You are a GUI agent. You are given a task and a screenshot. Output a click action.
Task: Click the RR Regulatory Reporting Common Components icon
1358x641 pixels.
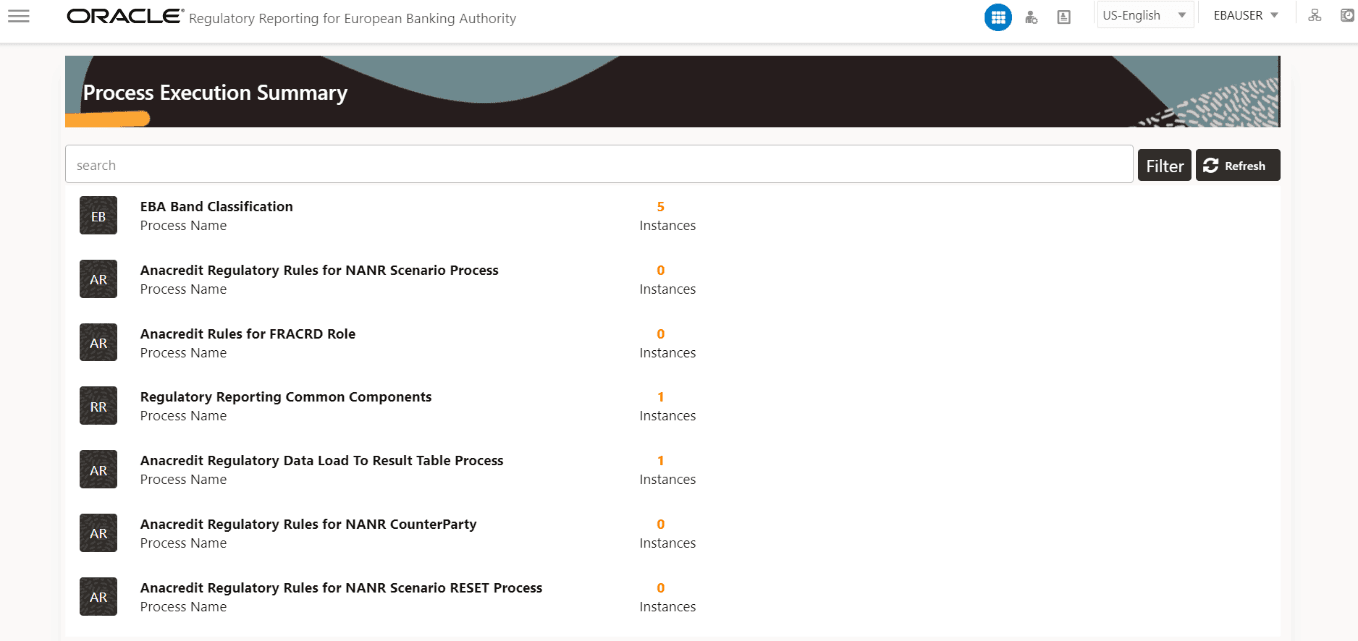(97, 405)
